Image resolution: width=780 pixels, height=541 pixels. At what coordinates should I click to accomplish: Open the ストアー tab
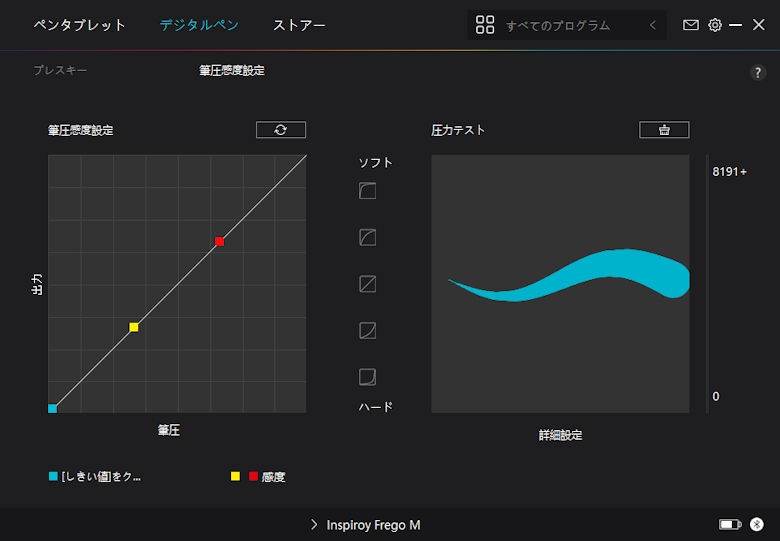[299, 25]
